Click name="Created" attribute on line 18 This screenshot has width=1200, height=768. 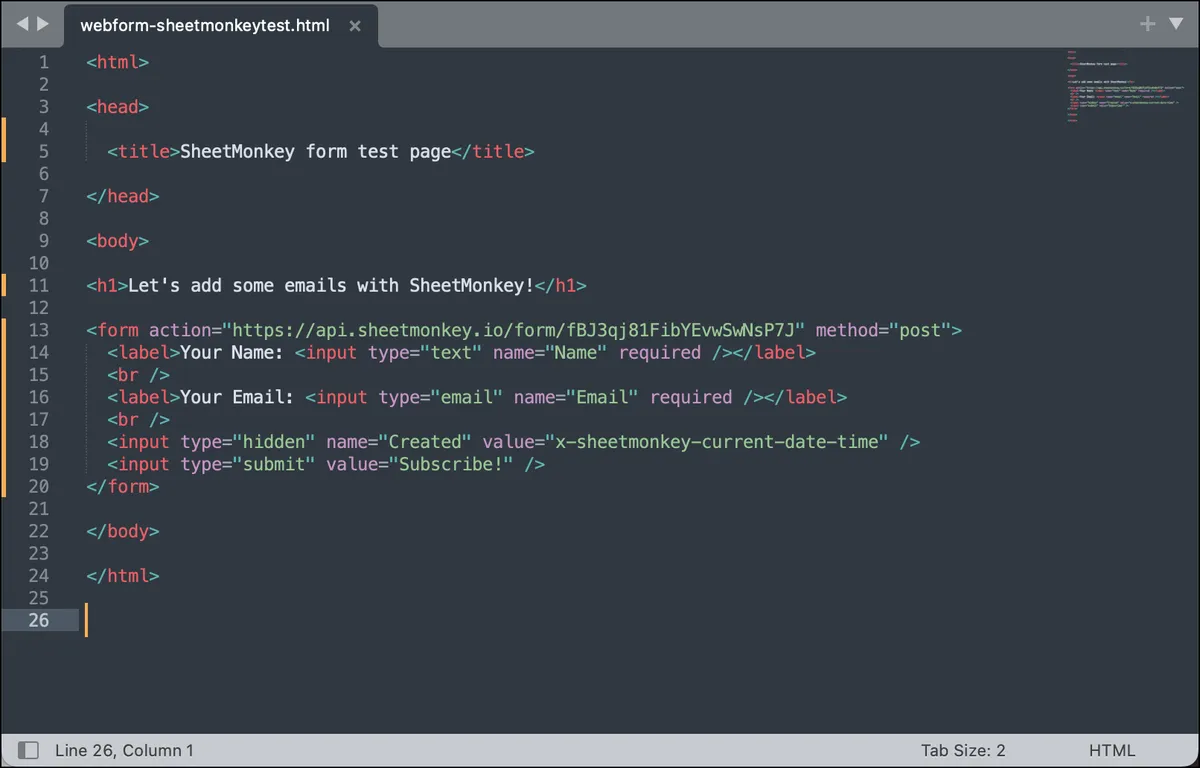[399, 442]
